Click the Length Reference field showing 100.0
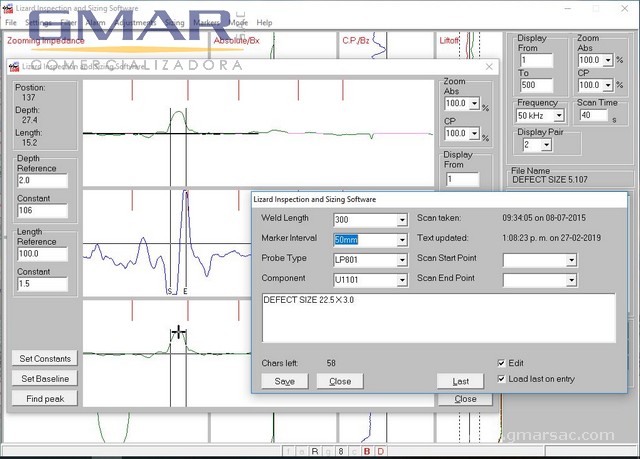640x459 pixels. tap(42, 254)
